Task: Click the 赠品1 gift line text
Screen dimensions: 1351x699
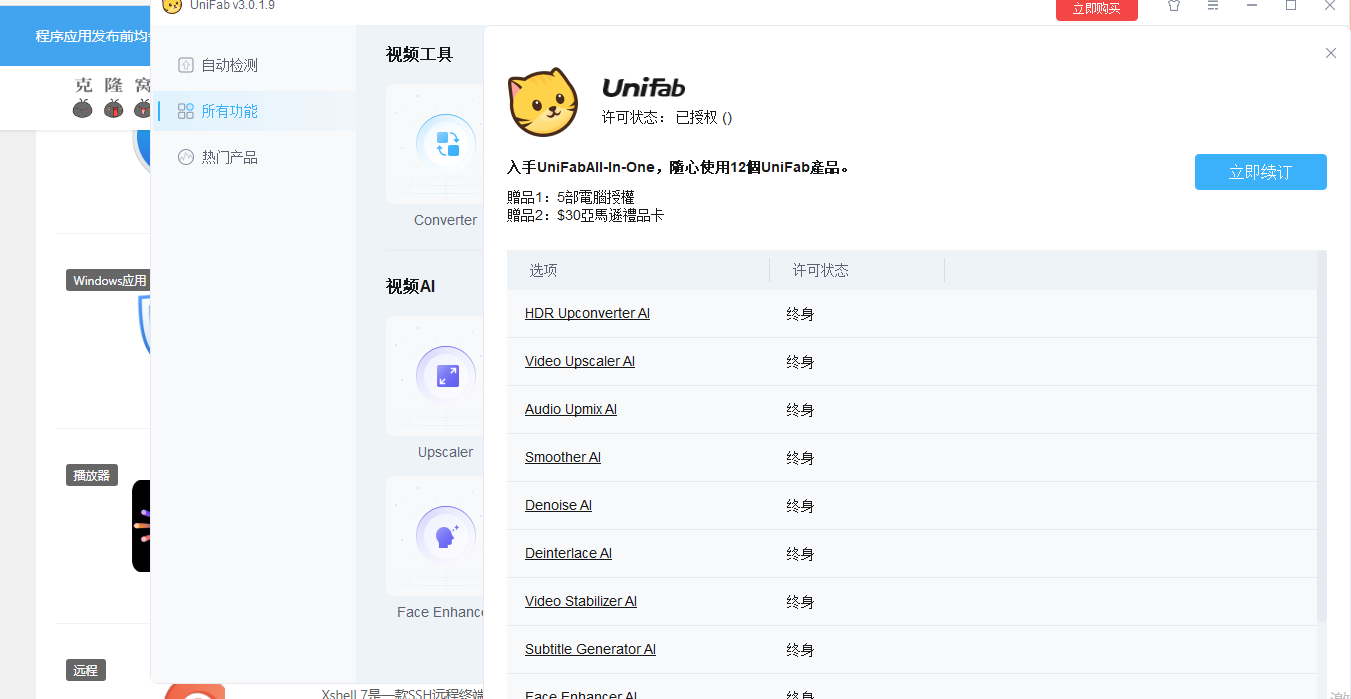Action: 571,198
